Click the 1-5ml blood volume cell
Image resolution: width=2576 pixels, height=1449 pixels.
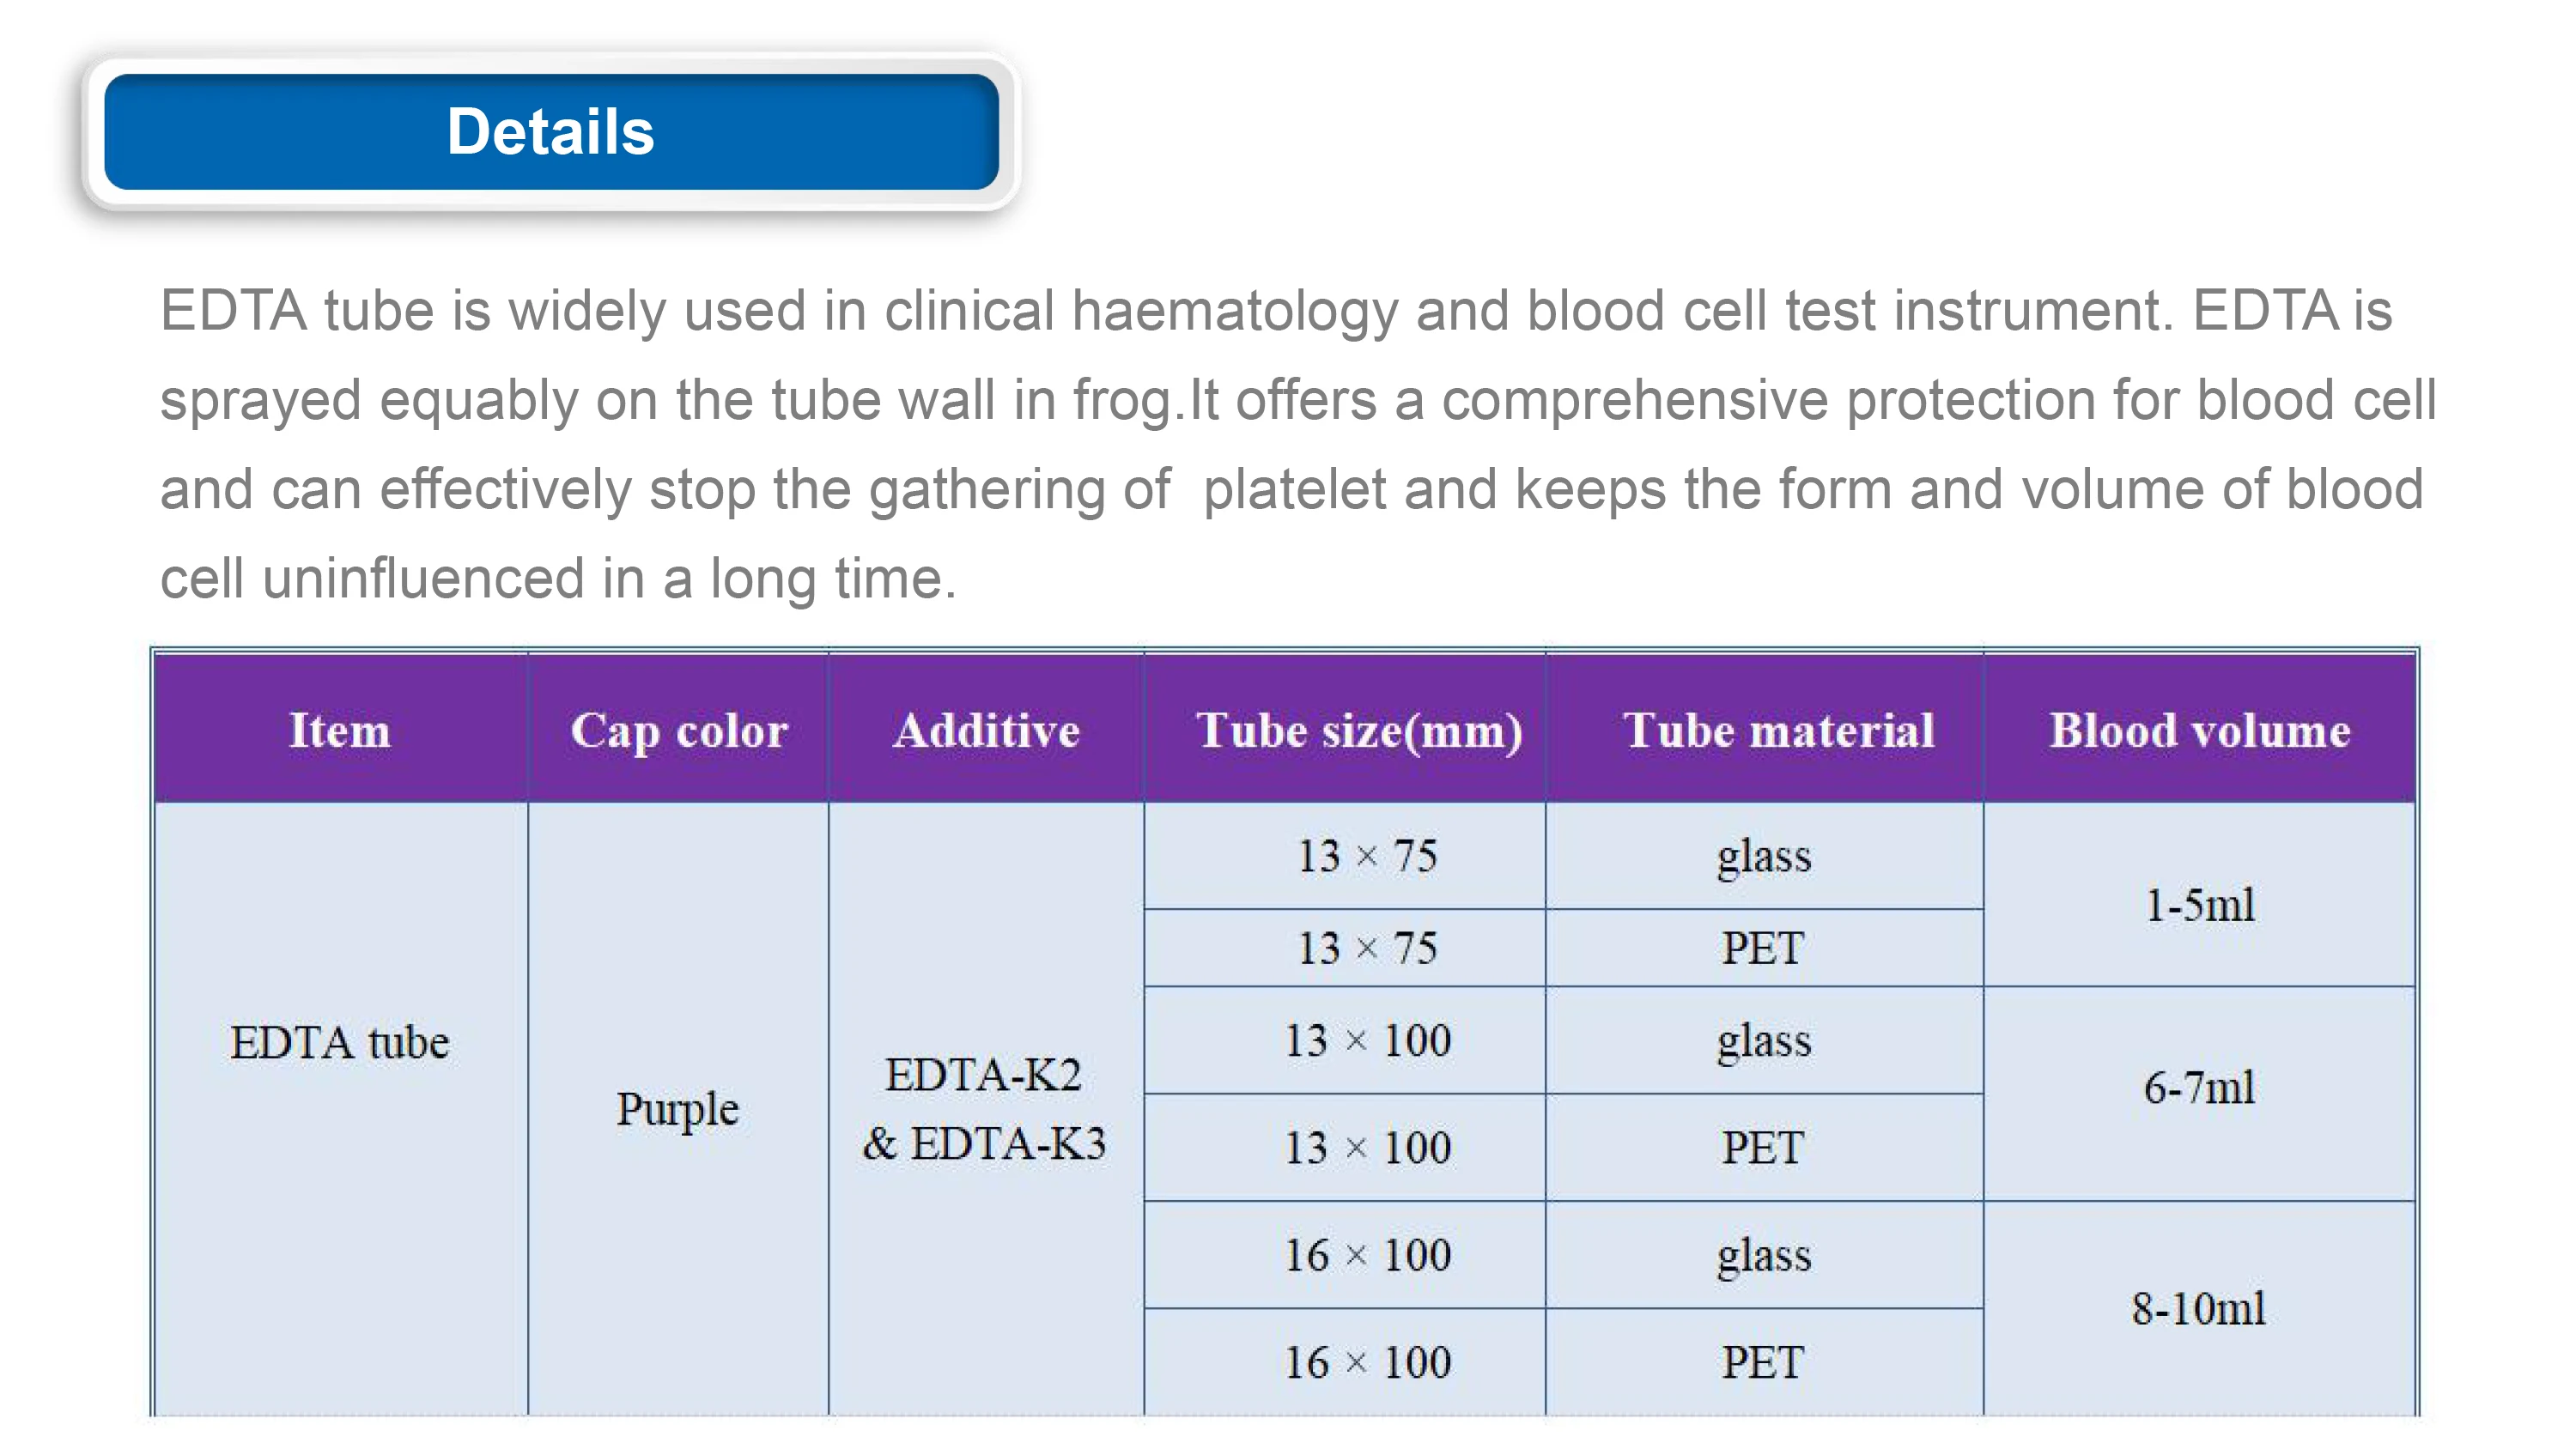2200,905
